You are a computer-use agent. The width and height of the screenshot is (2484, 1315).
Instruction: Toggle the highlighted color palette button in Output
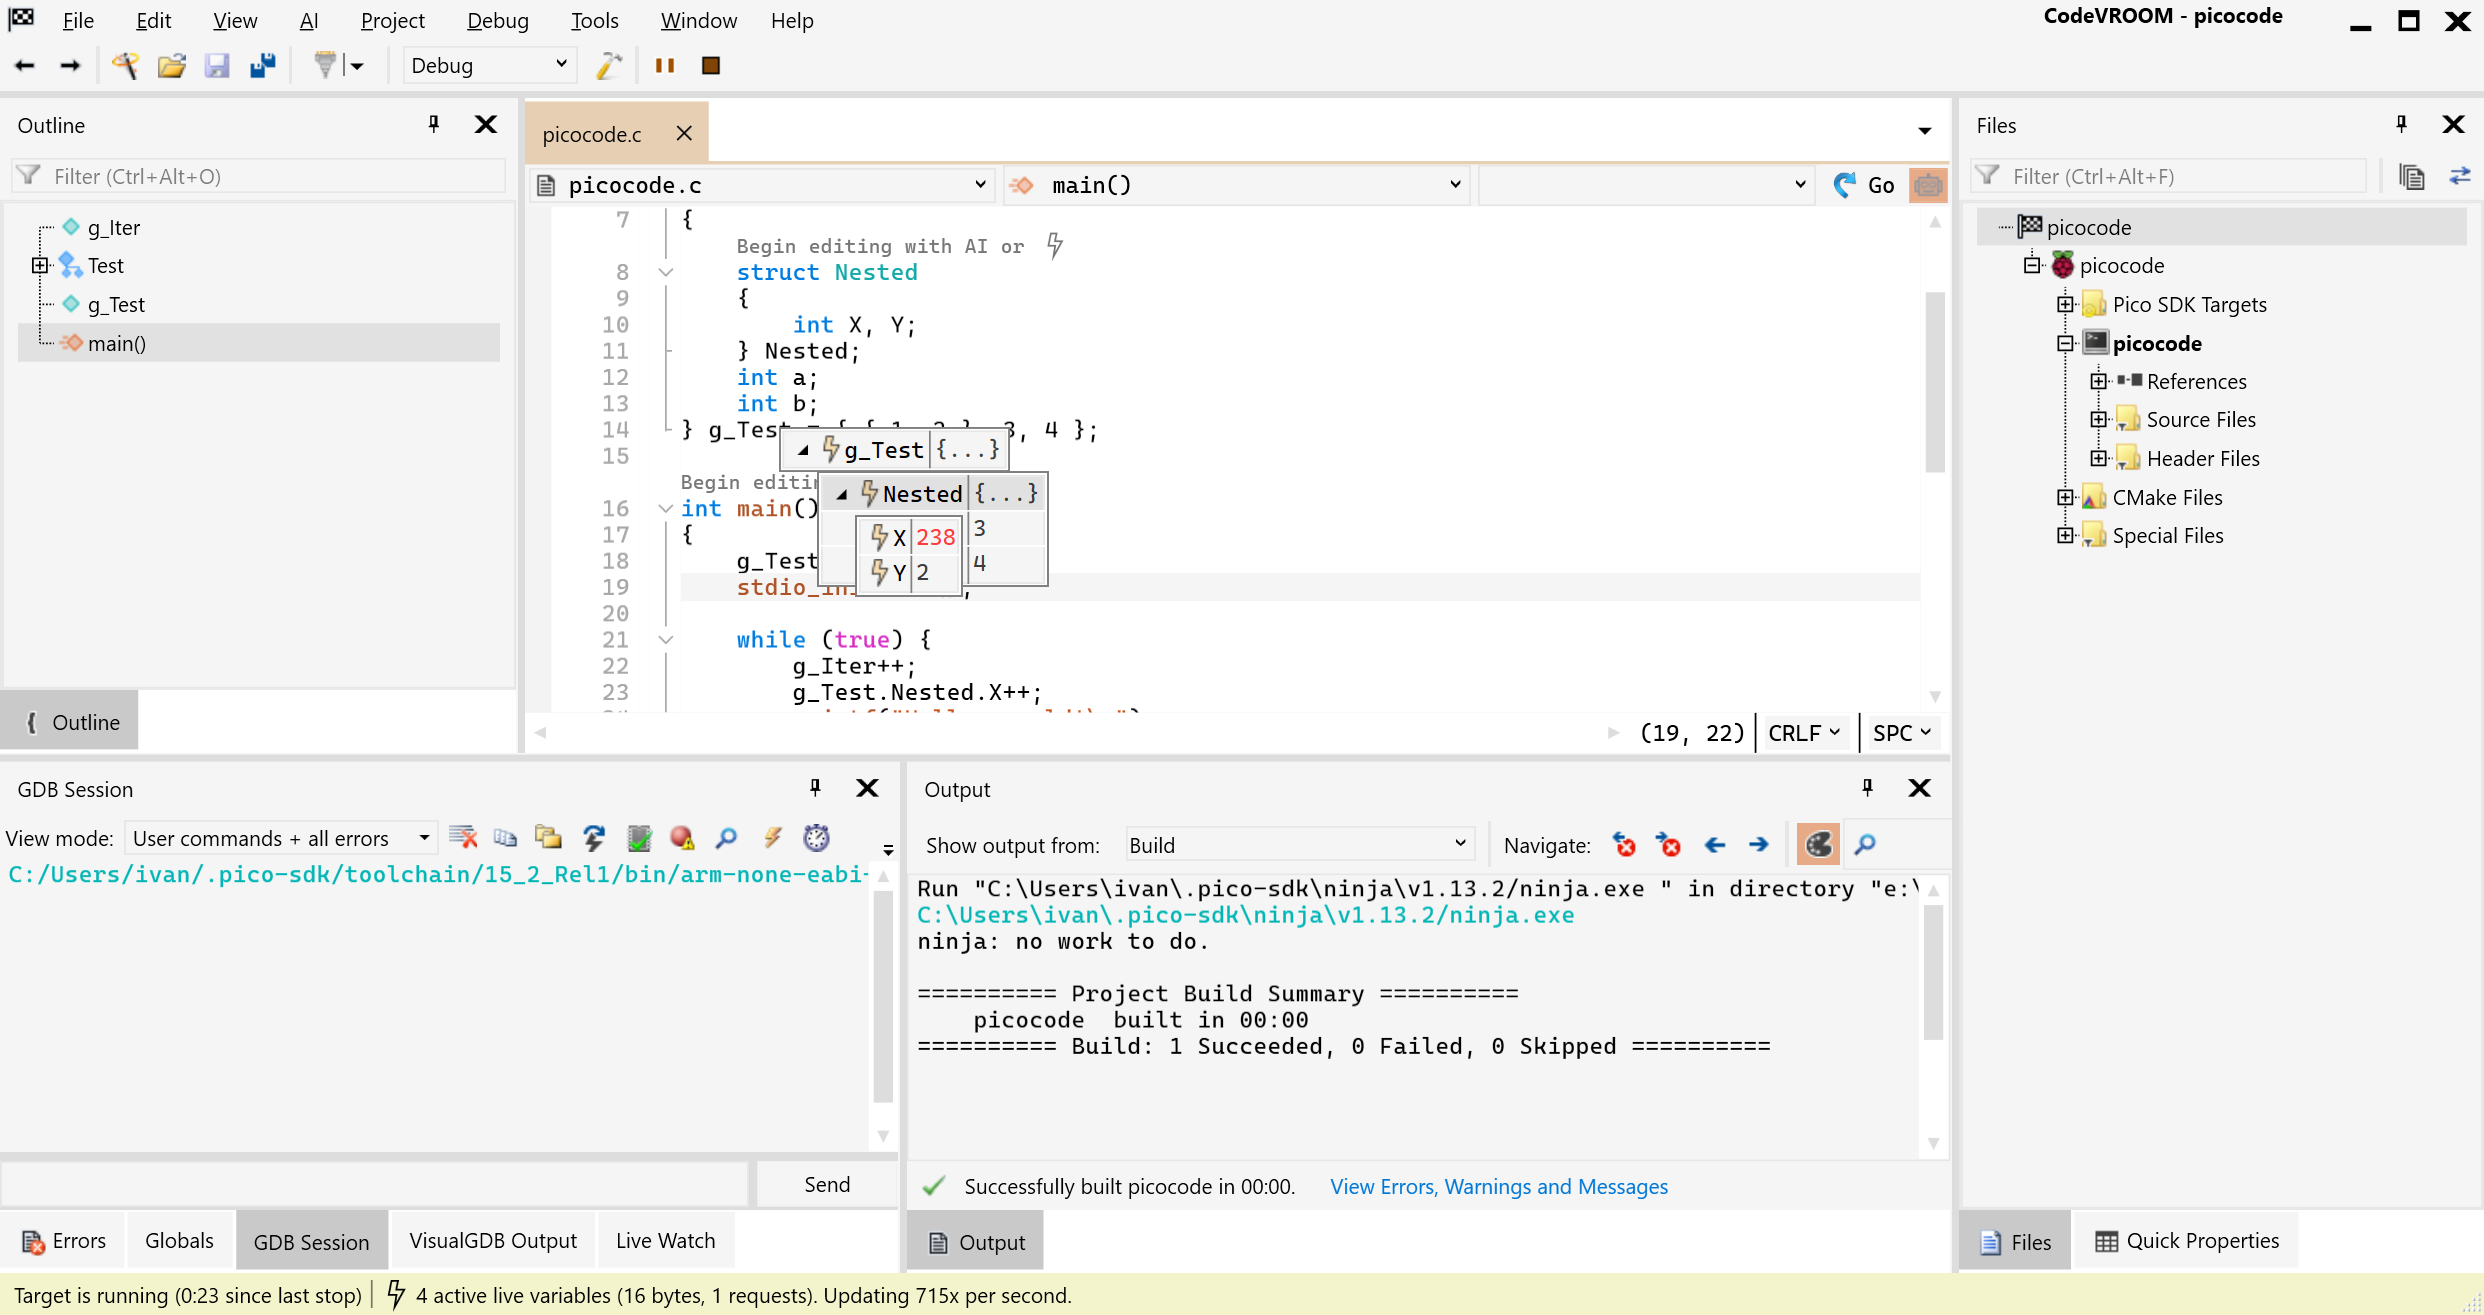pos(1818,845)
